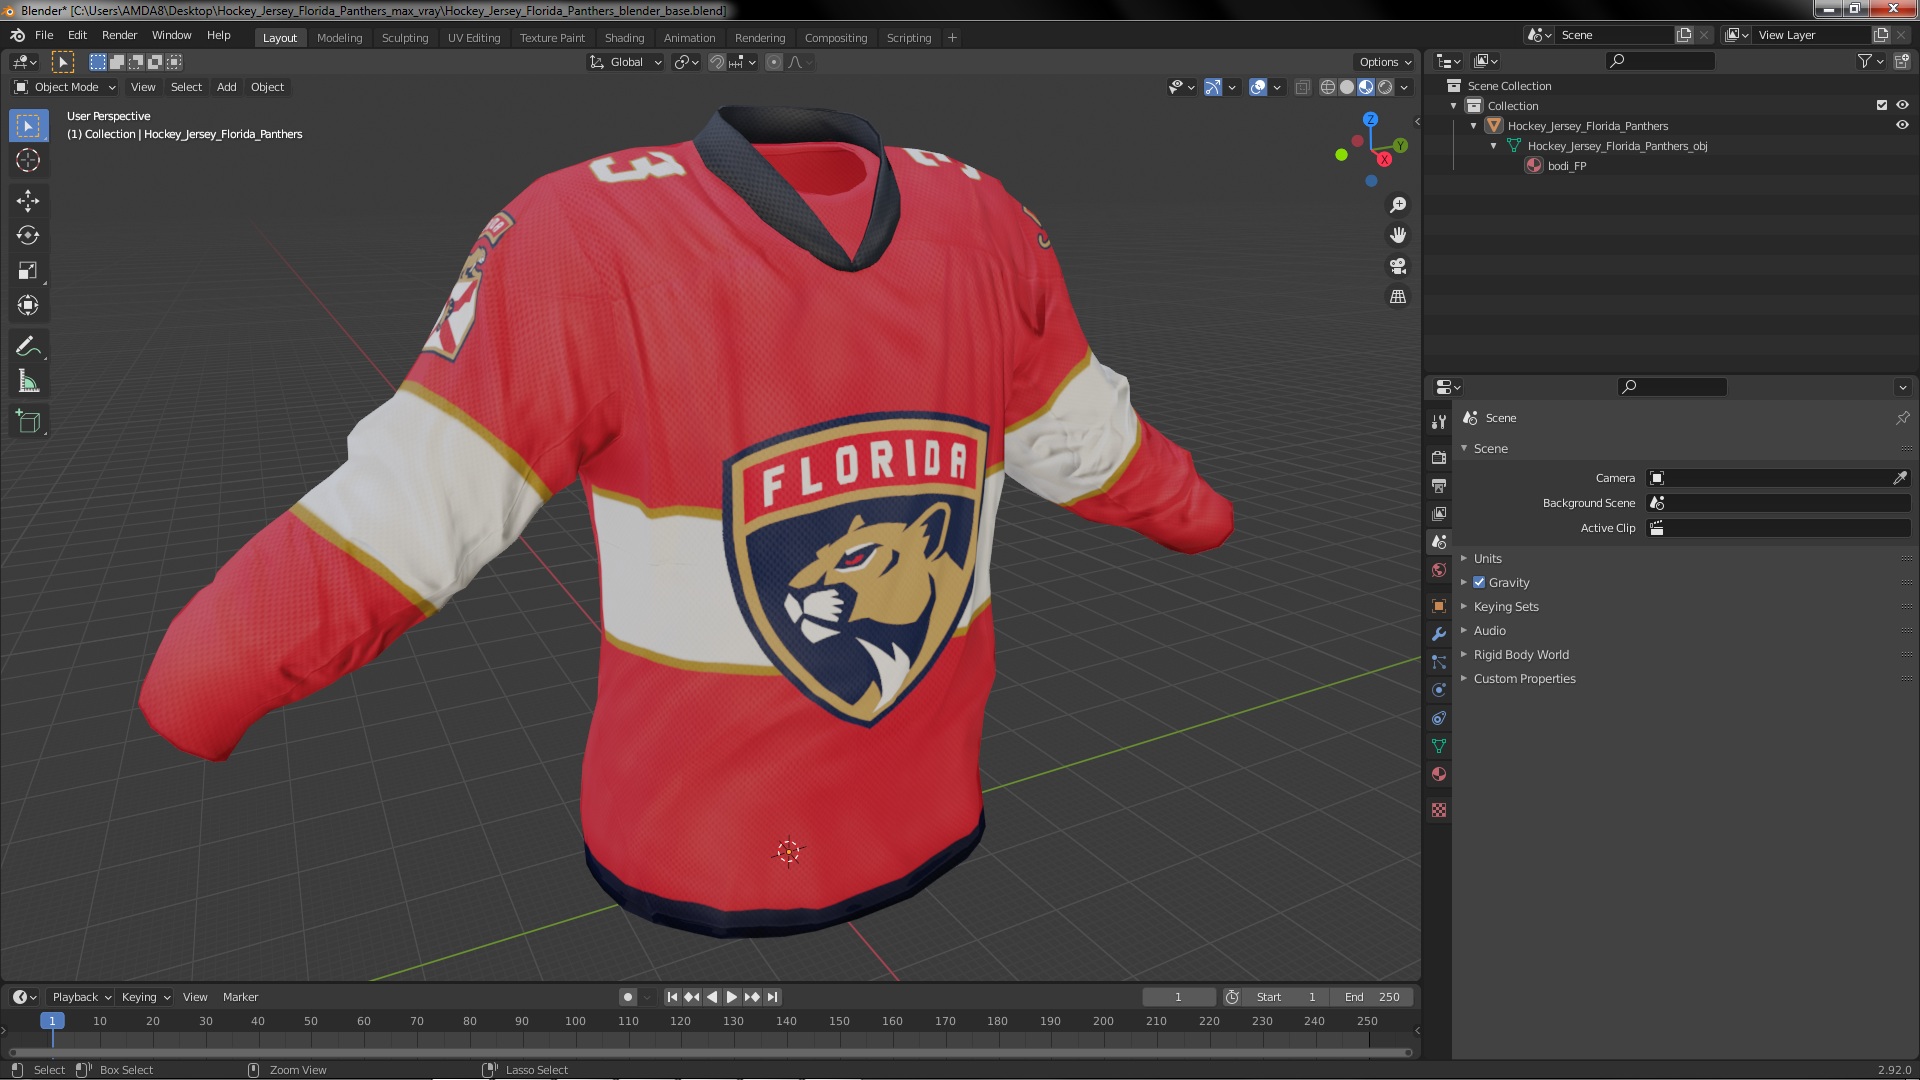Play the animation forward
The height and width of the screenshot is (1080, 1920).
click(732, 997)
